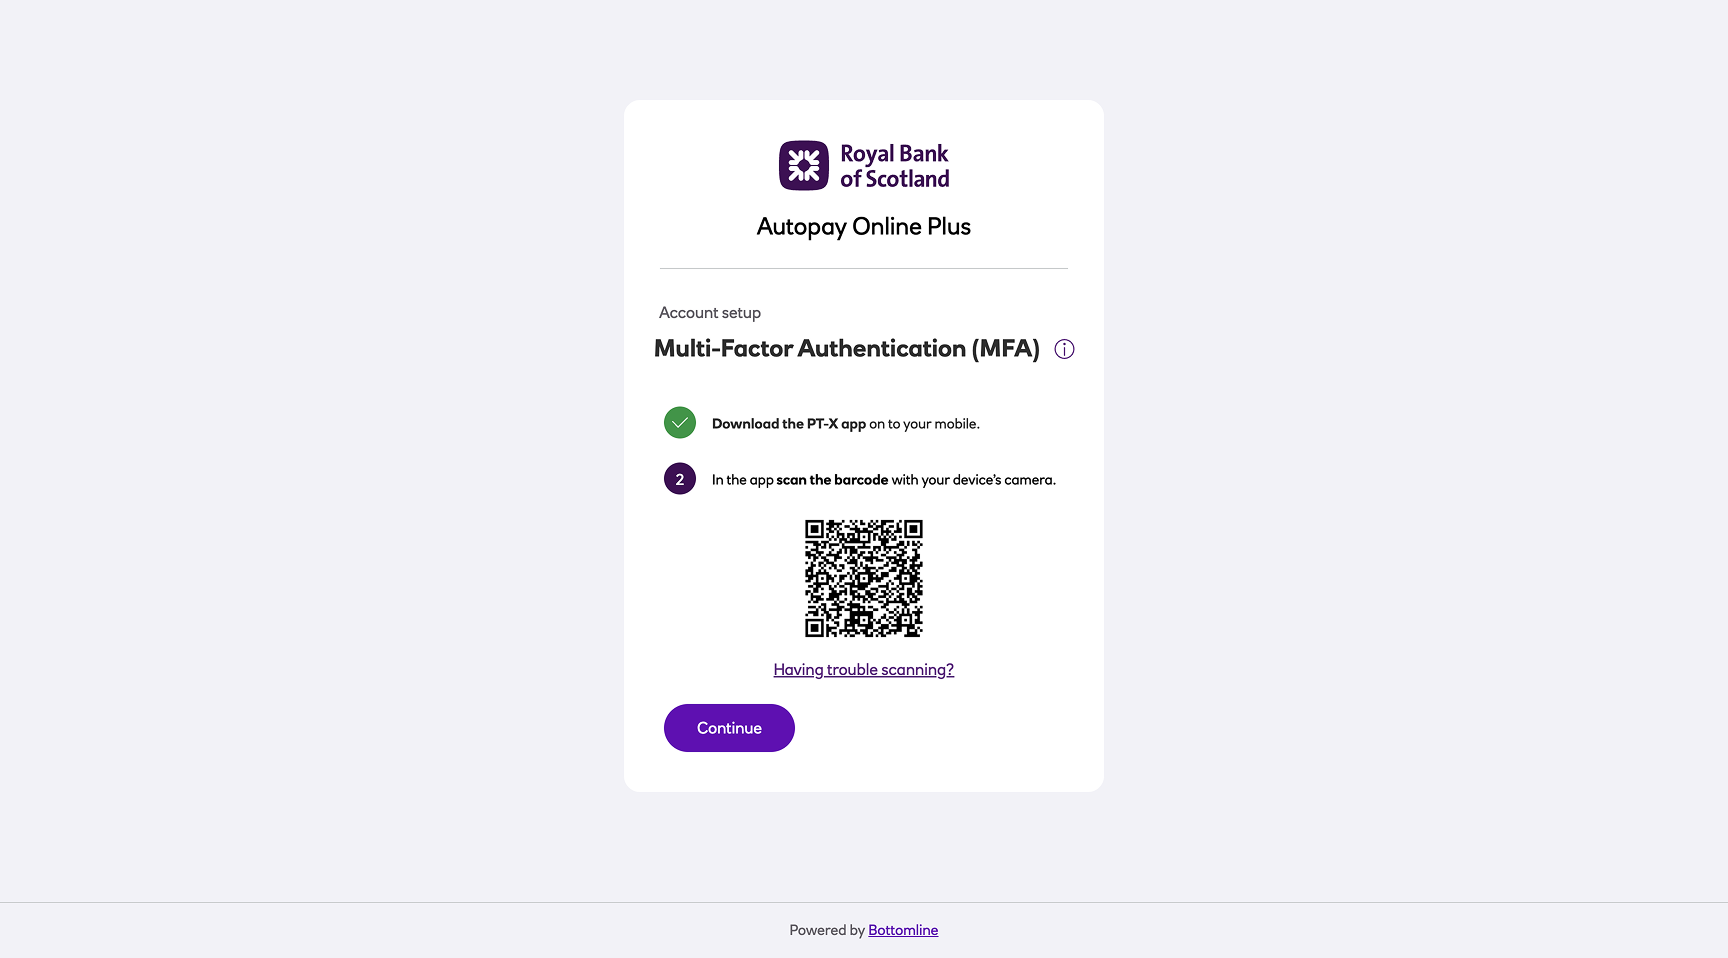Click the Powered by footer text
The width and height of the screenshot is (1728, 958).
point(827,930)
